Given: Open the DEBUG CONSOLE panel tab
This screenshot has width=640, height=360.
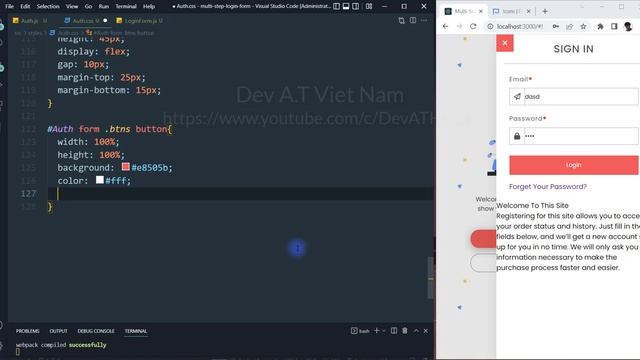Looking at the screenshot, I should [x=96, y=331].
